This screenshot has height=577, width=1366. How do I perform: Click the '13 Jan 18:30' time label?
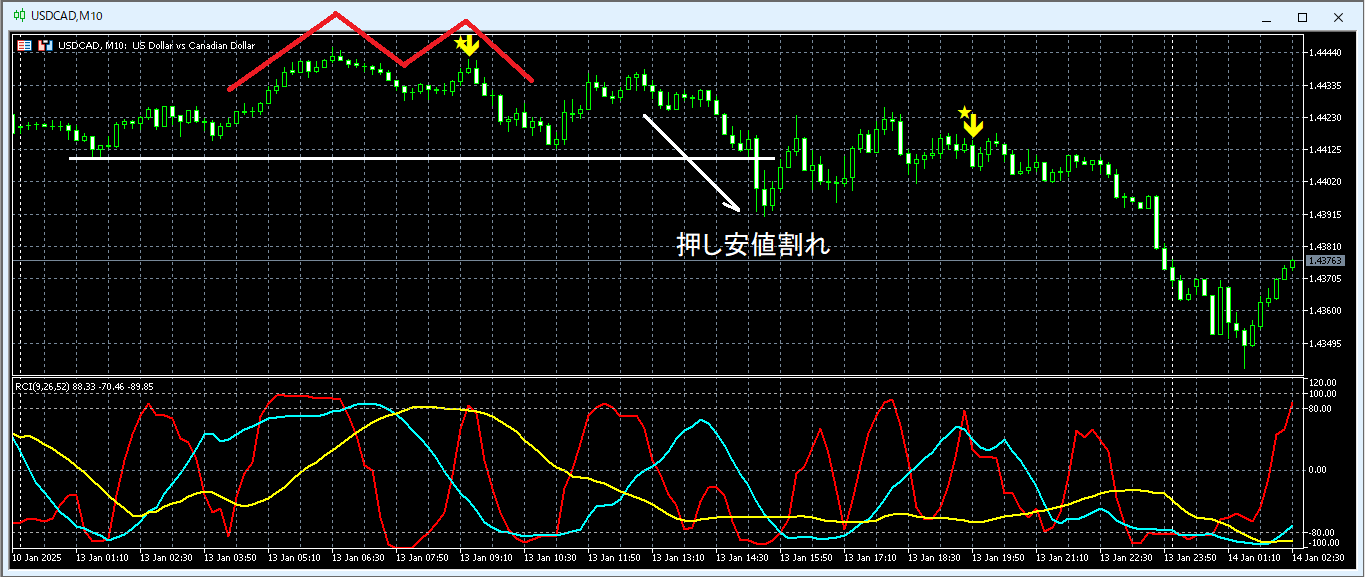click(932, 557)
